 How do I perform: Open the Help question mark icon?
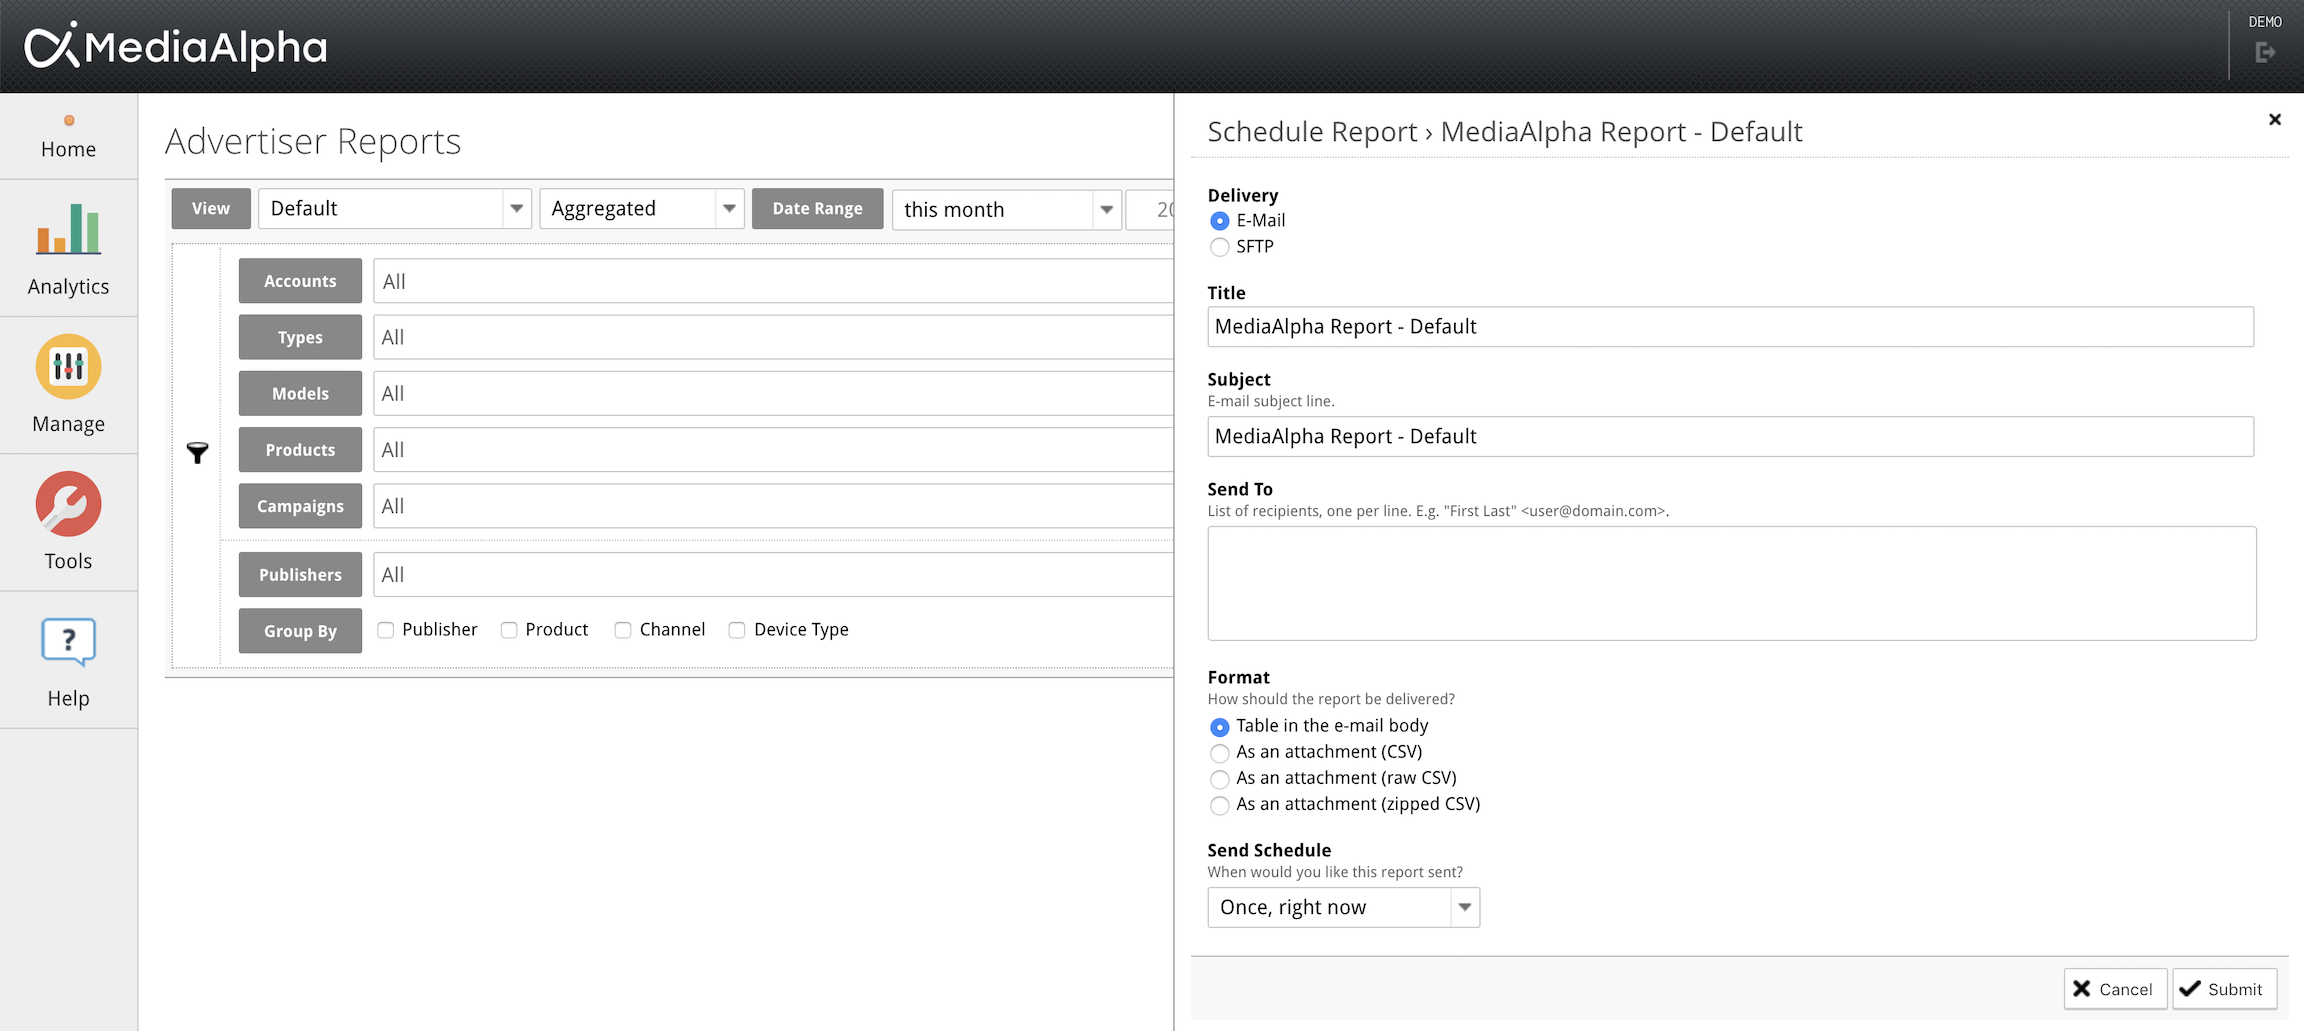click(x=68, y=641)
